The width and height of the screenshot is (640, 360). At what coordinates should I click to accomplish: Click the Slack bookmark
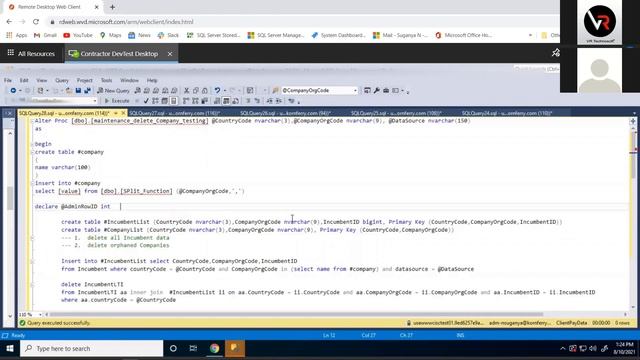(168, 36)
